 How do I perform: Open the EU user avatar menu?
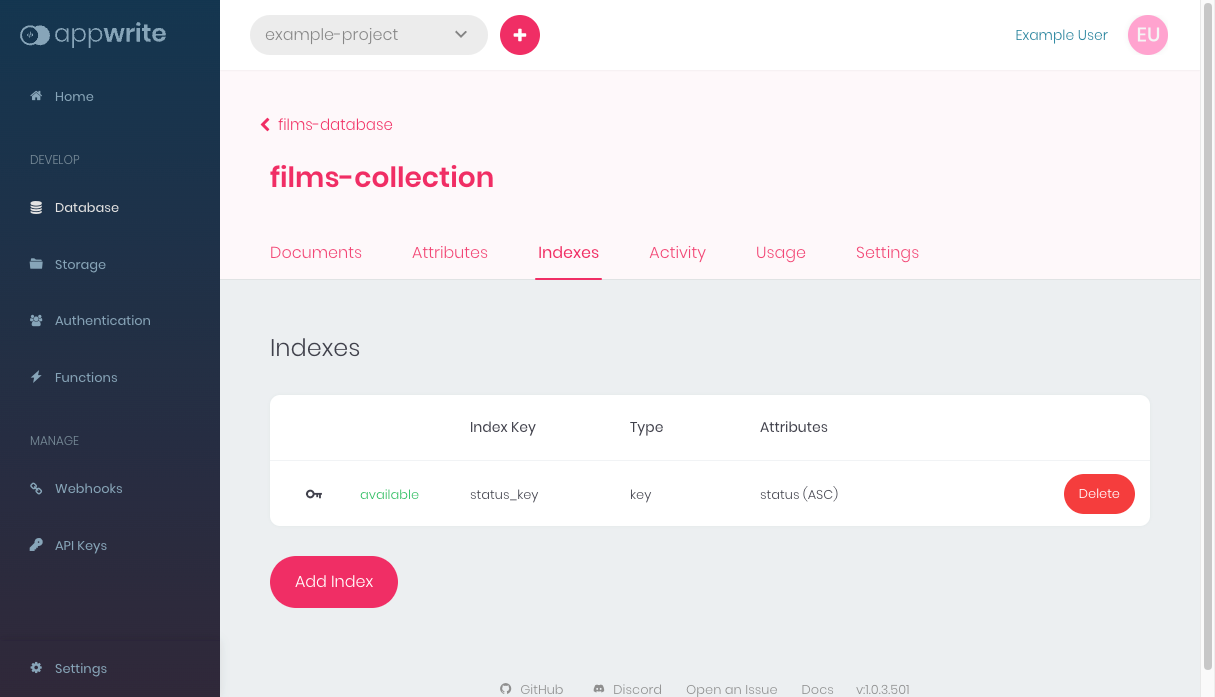coord(1147,35)
